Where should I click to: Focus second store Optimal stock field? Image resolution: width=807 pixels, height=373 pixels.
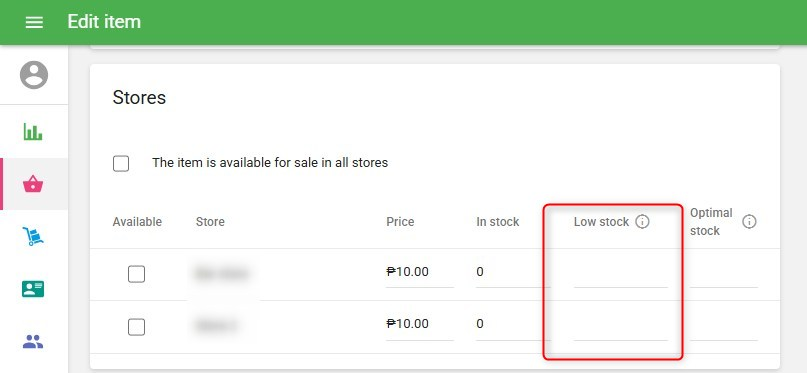click(x=724, y=325)
